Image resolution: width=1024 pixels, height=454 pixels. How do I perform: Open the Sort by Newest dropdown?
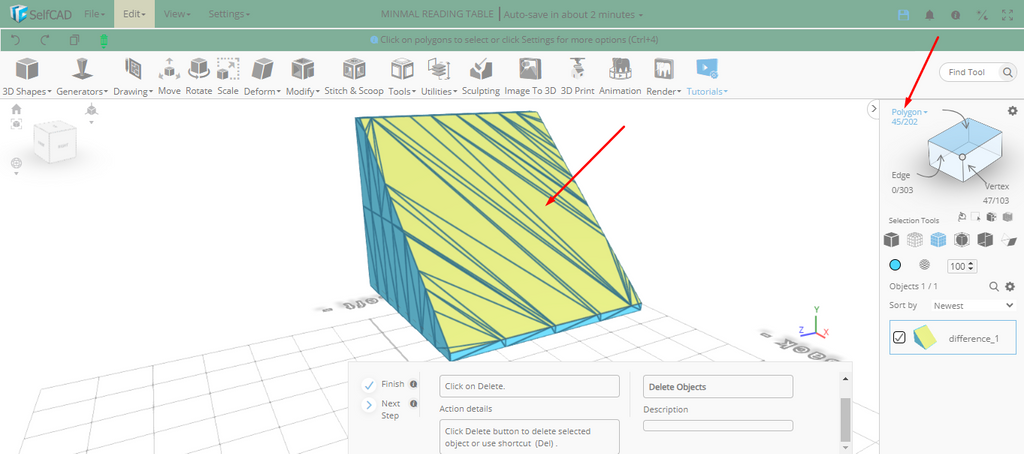[x=972, y=305]
